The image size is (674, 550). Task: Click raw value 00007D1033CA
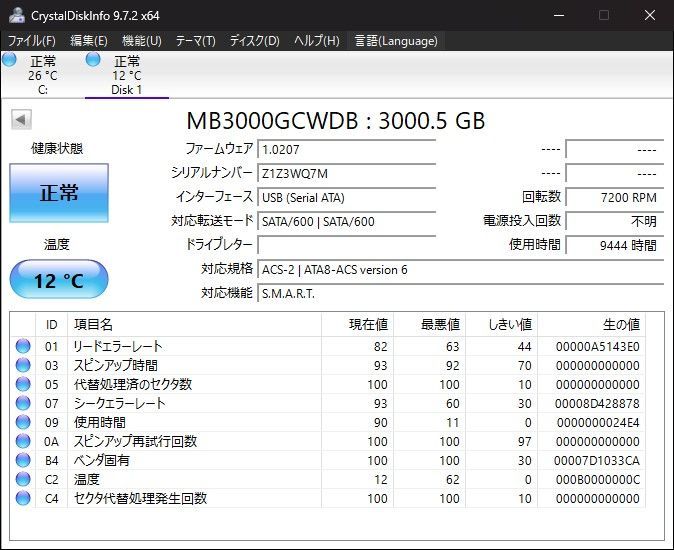coord(597,461)
